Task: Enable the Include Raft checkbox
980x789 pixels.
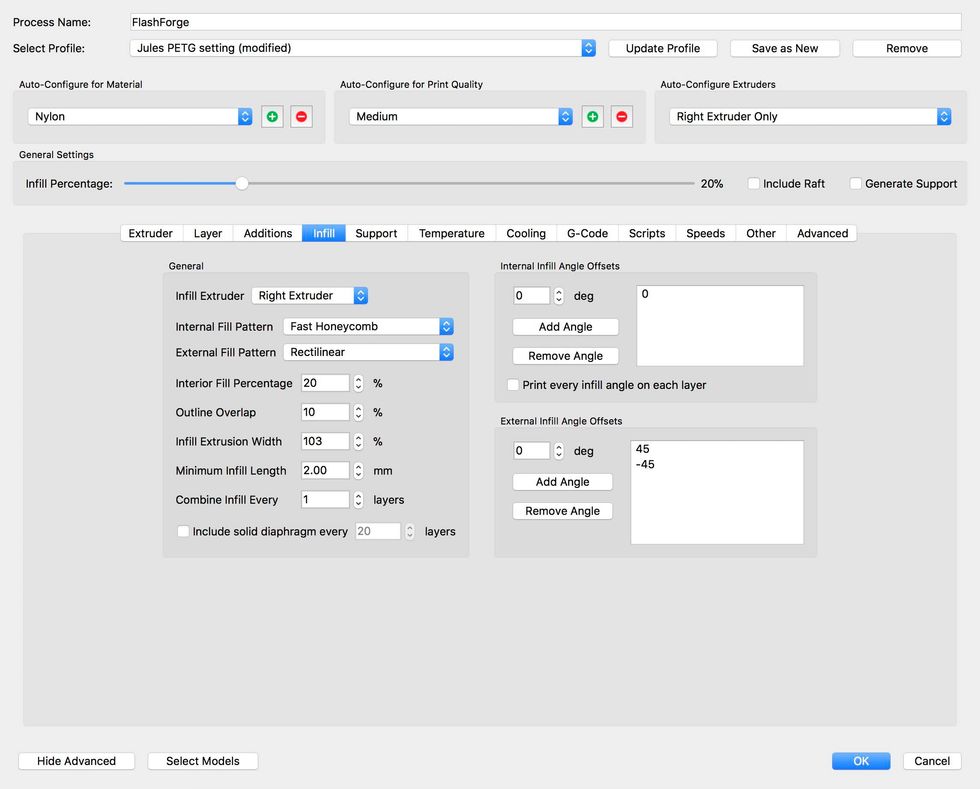Action: tap(754, 184)
